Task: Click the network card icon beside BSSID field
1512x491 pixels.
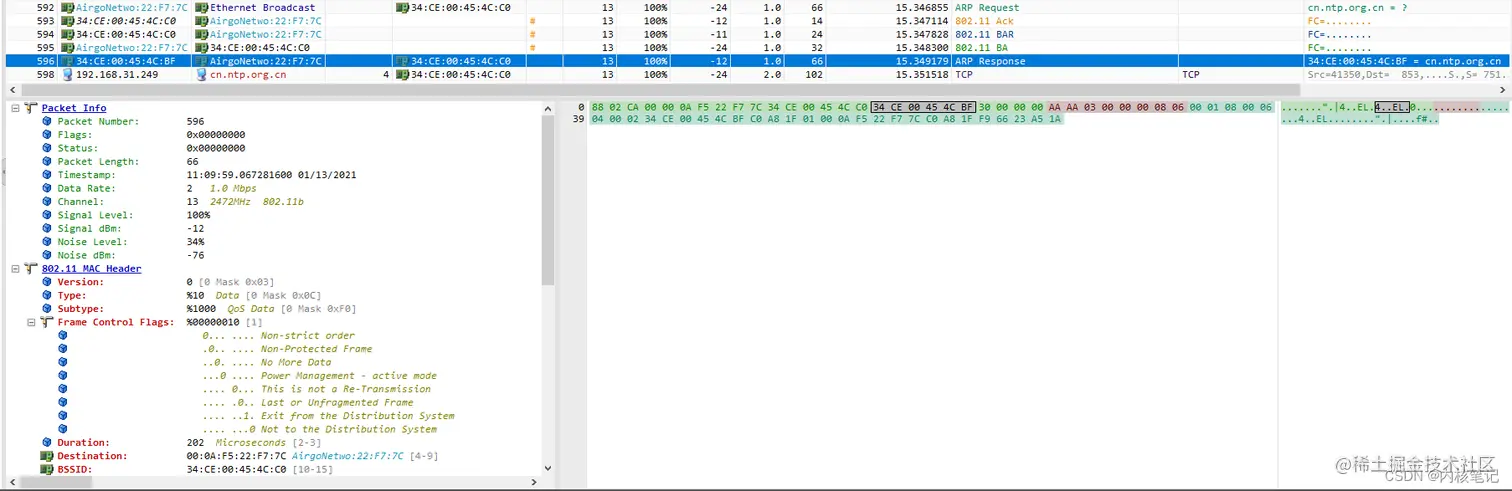Action: (x=47, y=469)
